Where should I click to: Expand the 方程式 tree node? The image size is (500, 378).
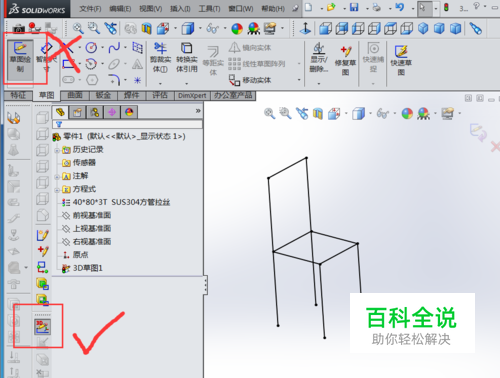tap(57, 190)
